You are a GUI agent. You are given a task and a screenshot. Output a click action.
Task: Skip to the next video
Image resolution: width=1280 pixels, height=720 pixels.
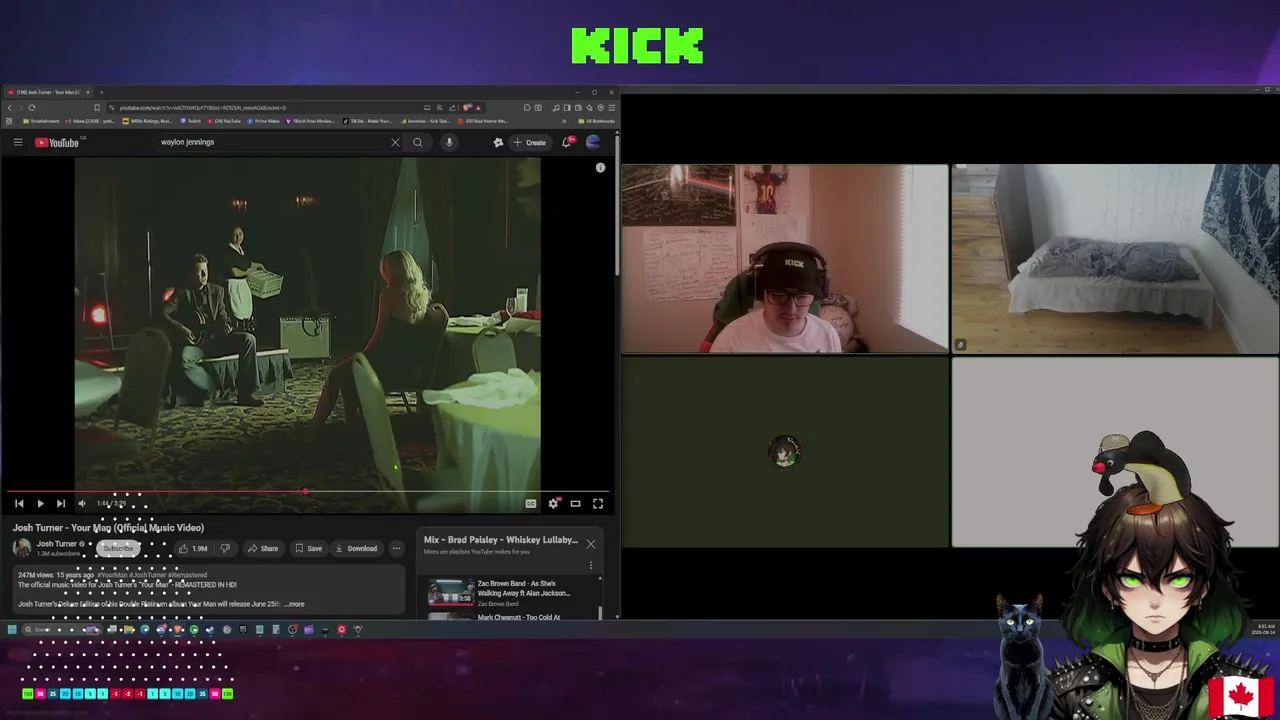tap(61, 504)
